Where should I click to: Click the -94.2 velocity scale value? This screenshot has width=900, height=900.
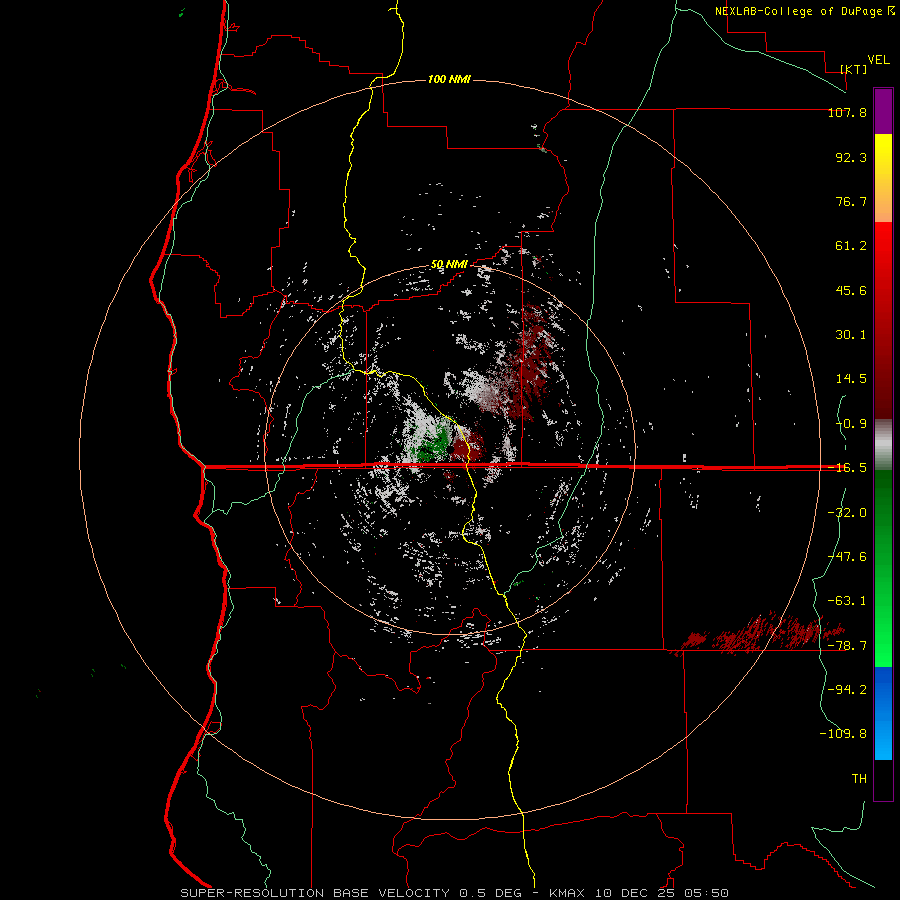pos(847,690)
